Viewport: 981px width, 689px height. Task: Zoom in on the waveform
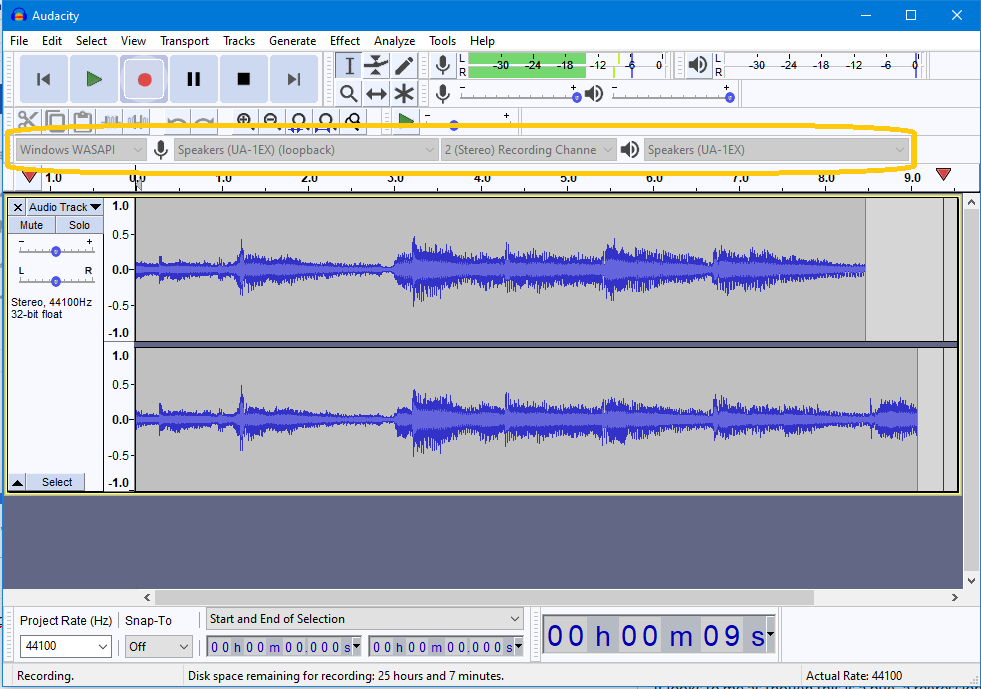coord(244,121)
